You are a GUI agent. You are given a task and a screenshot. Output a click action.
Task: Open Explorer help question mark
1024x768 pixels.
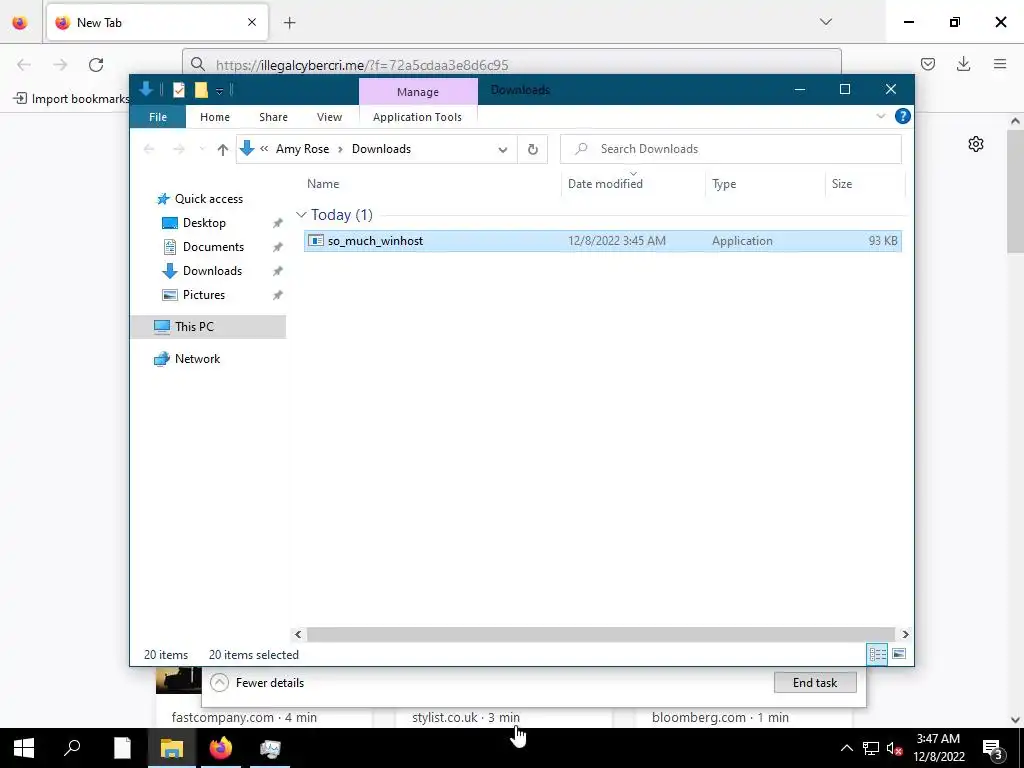tap(903, 116)
